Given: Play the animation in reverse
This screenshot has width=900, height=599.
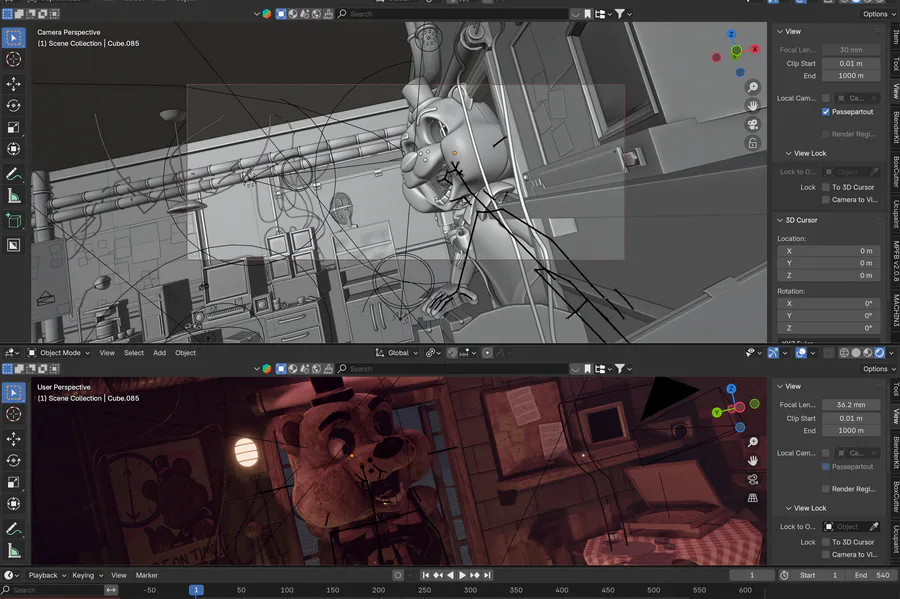Looking at the screenshot, I should point(450,575).
